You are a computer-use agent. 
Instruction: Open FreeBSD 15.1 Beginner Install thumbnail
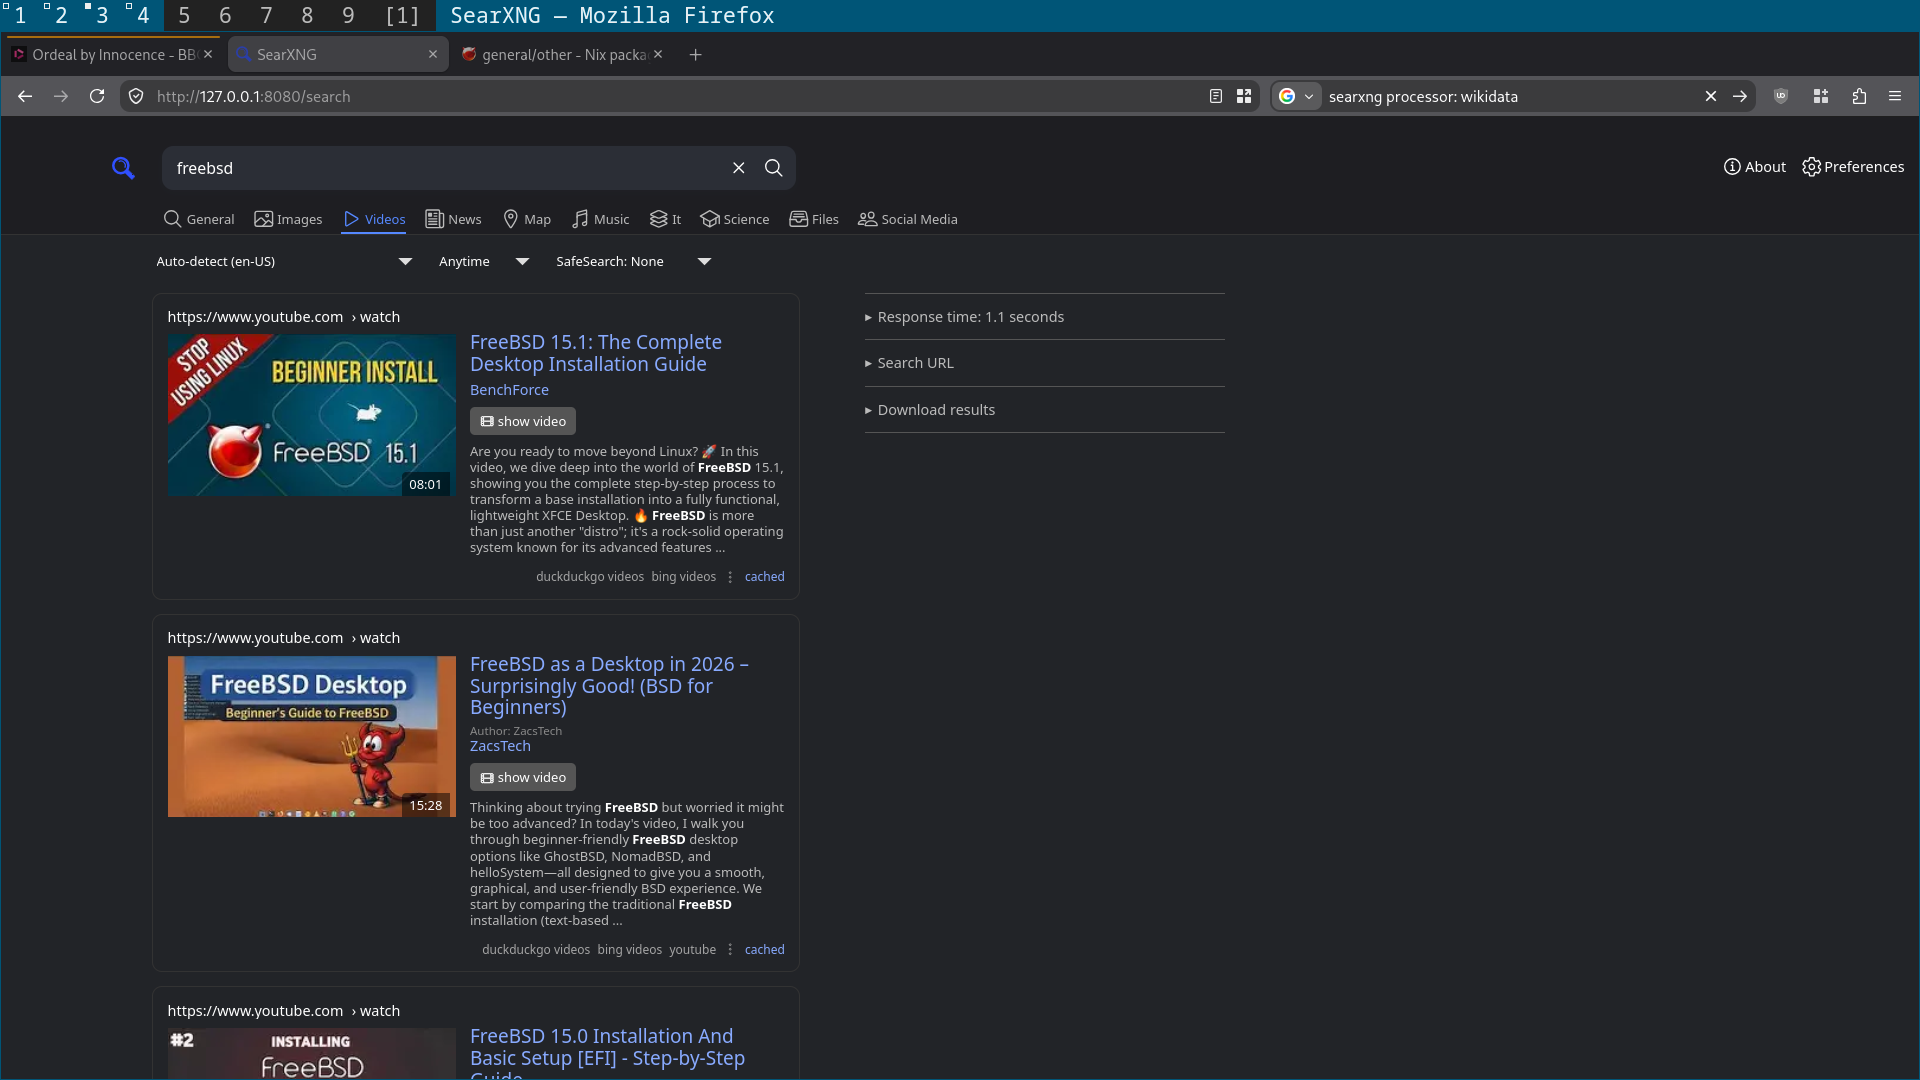[x=312, y=415]
